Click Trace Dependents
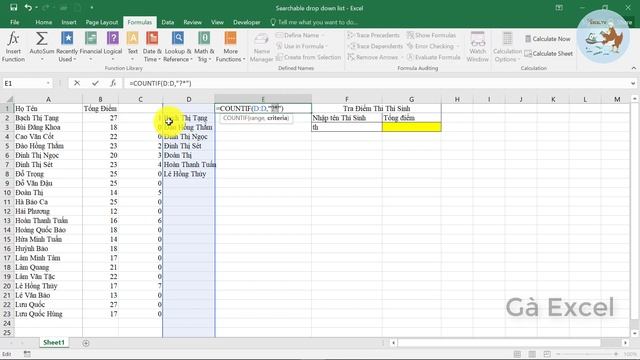 pos(375,46)
